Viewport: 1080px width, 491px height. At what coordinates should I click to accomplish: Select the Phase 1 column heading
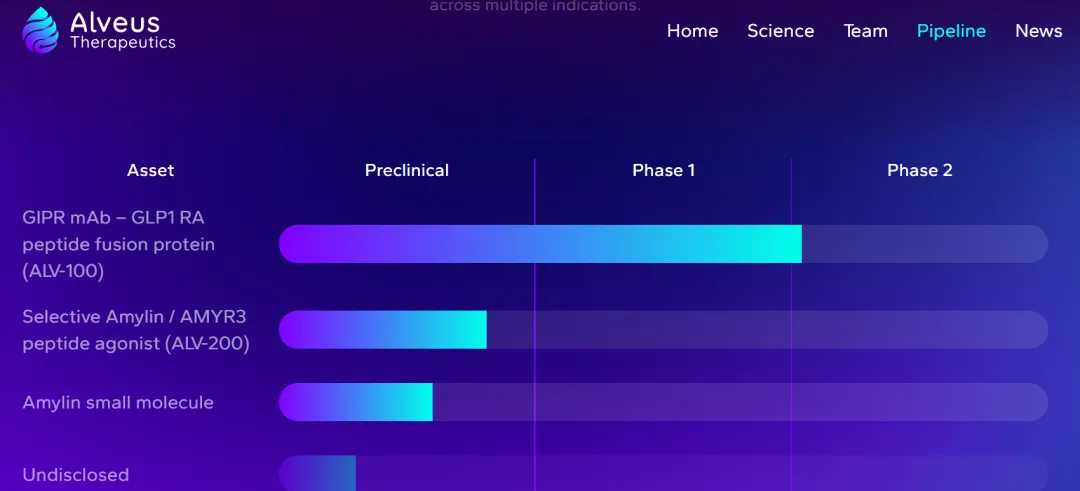pyautogui.click(x=663, y=170)
